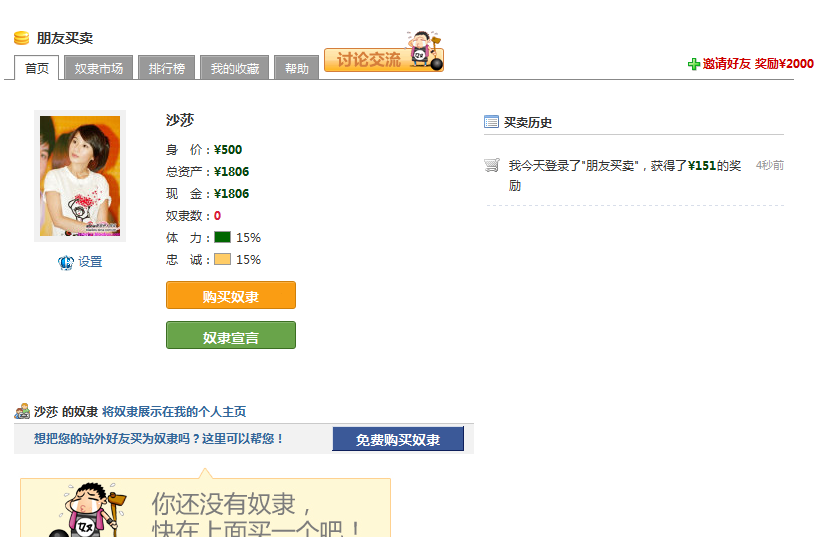
Task: Open the 帮助 tab
Action: pos(296,68)
